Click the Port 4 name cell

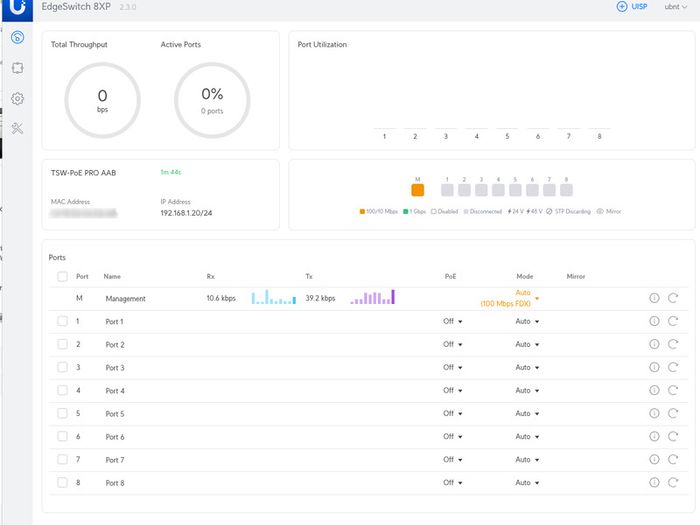point(115,391)
